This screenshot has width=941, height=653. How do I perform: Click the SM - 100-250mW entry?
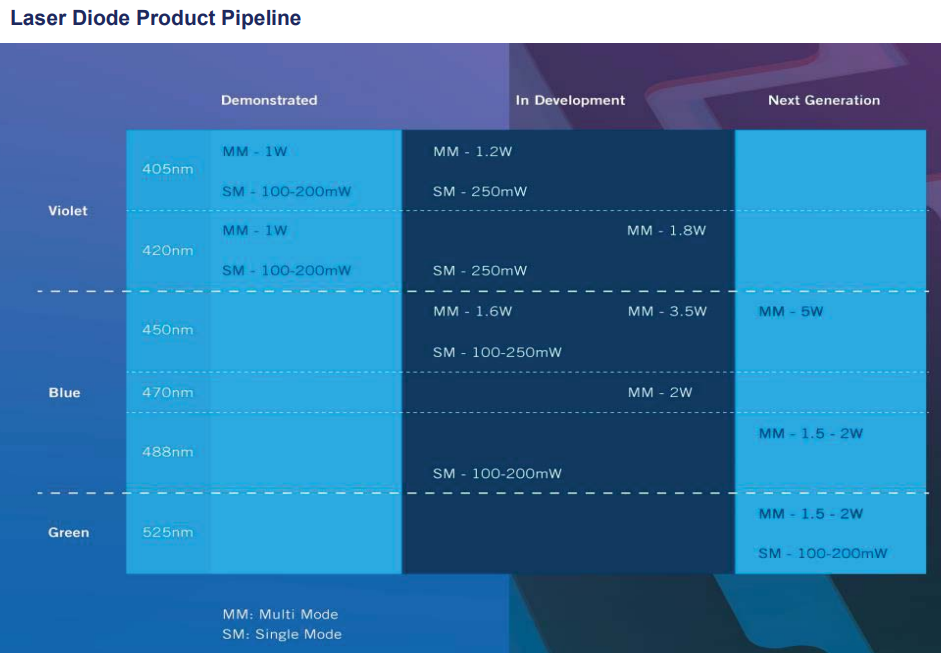pyautogui.click(x=497, y=353)
